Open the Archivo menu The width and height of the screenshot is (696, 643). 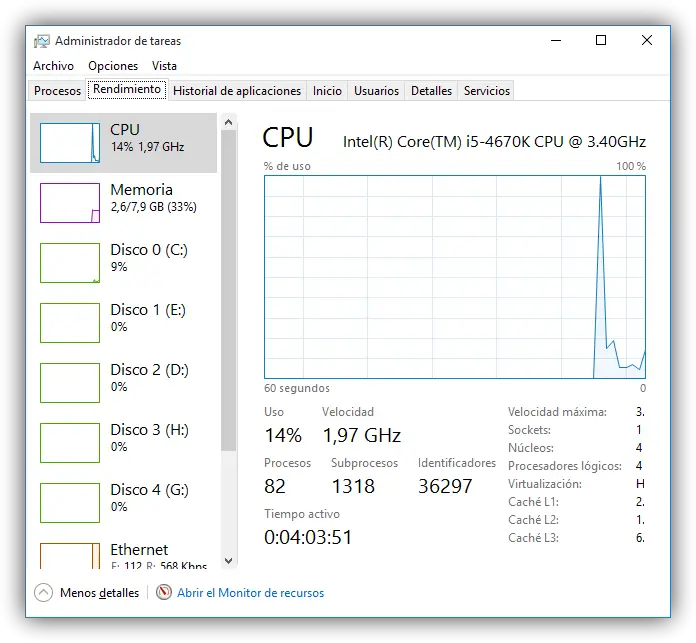(x=53, y=66)
